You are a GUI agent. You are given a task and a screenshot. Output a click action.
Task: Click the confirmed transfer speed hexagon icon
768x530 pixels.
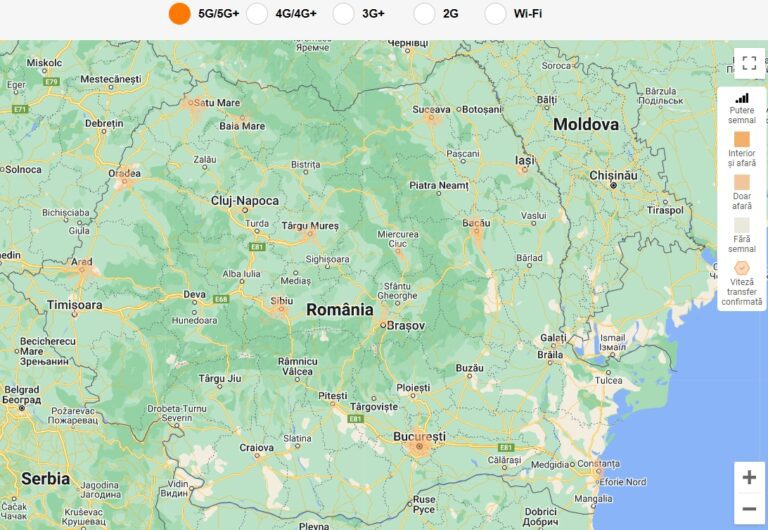click(x=742, y=268)
